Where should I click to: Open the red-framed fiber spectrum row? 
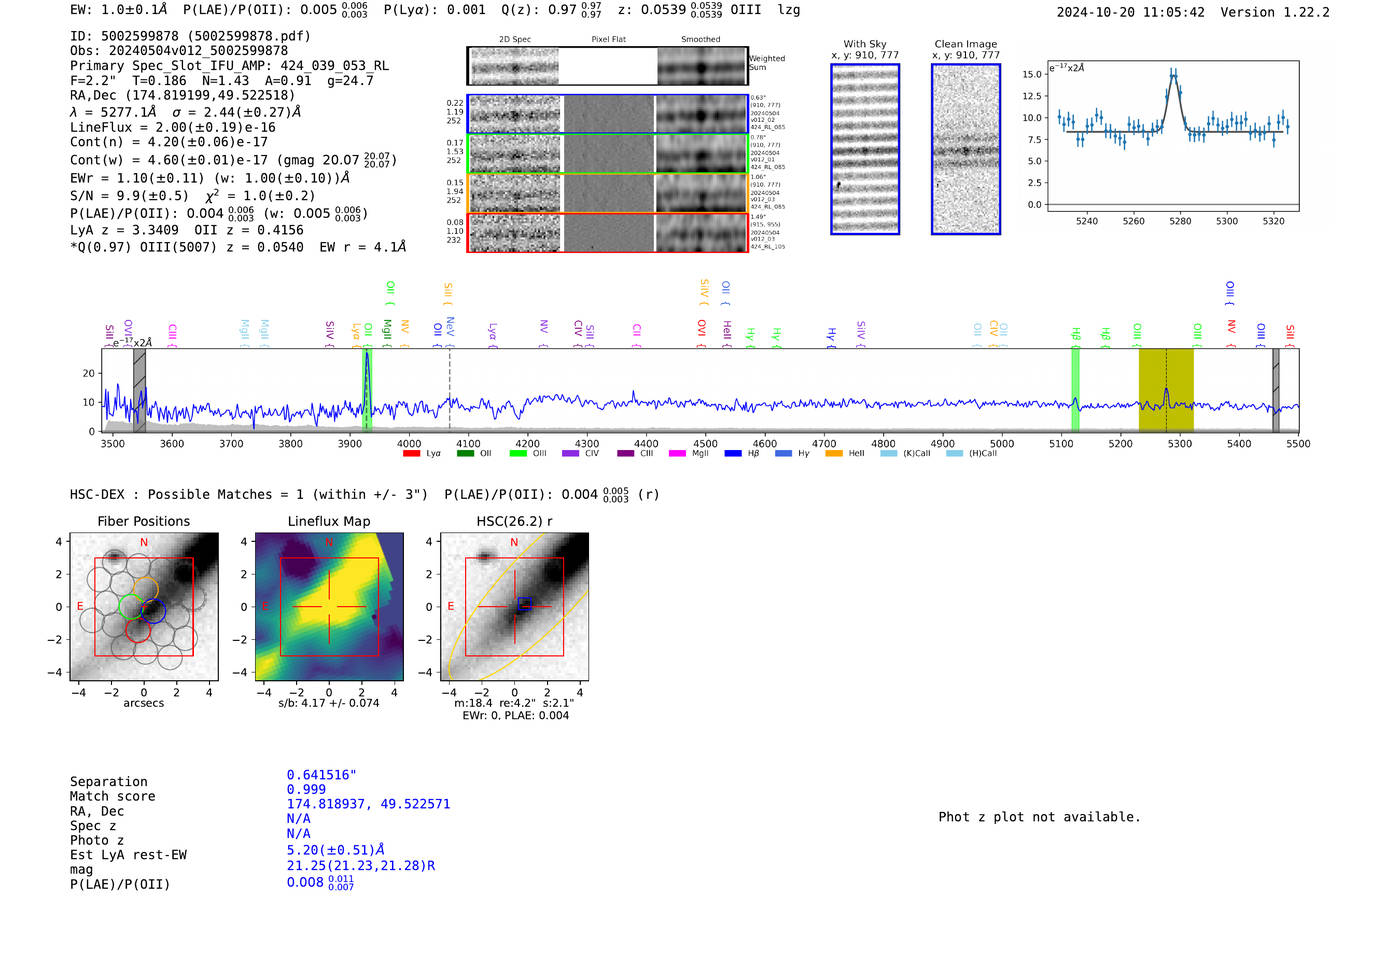pos(607,232)
